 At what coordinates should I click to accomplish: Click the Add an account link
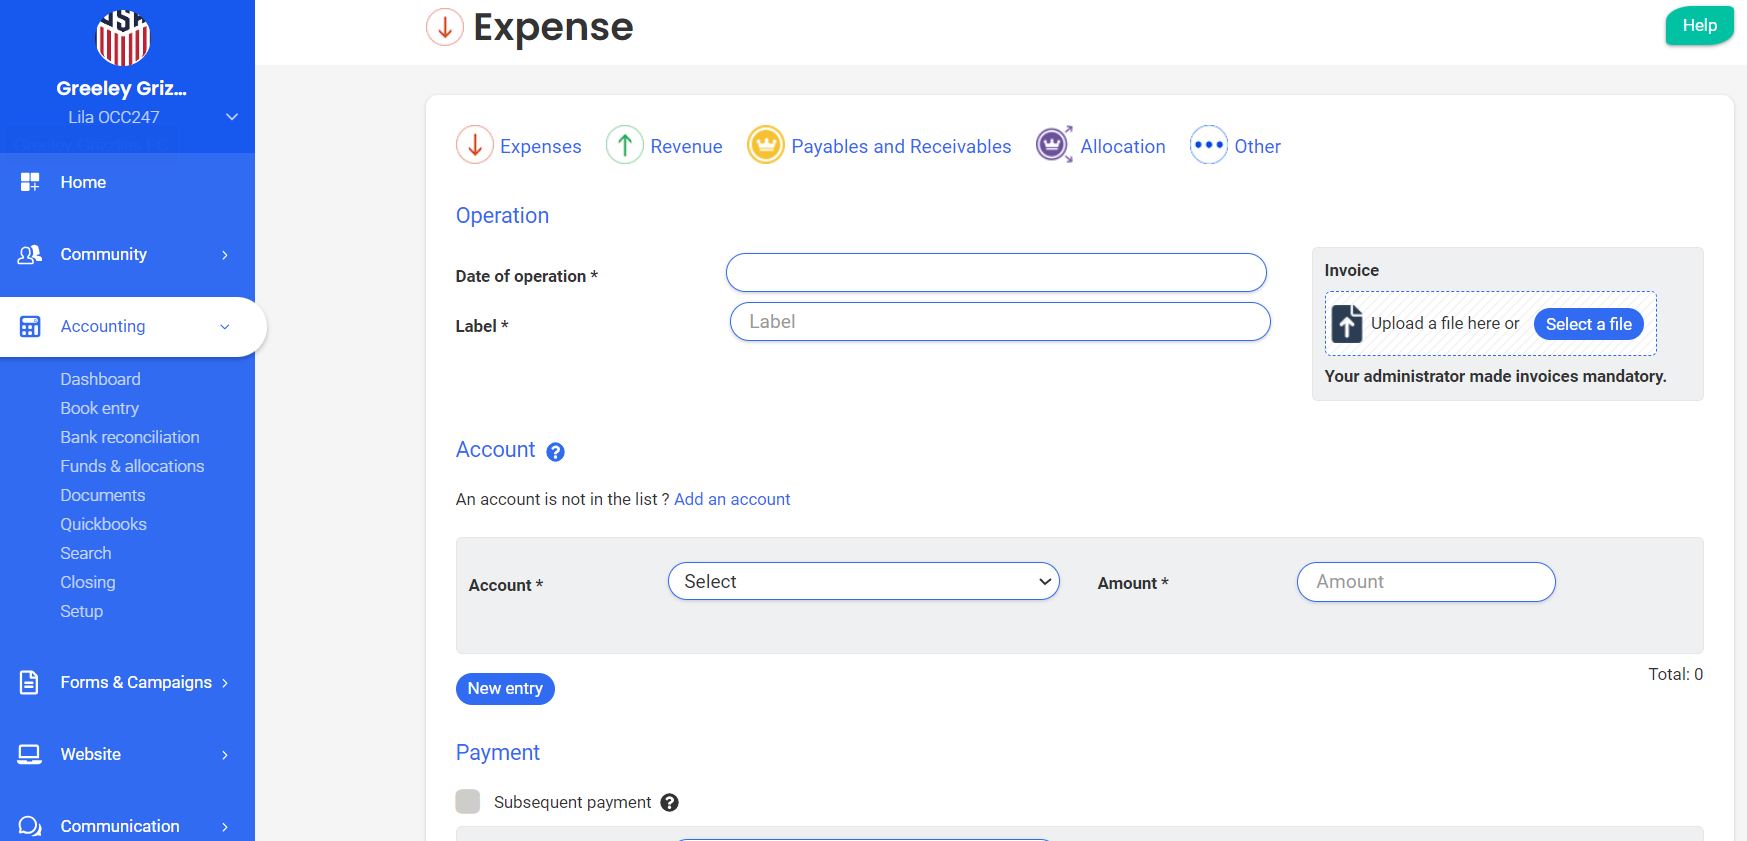pyautogui.click(x=732, y=499)
